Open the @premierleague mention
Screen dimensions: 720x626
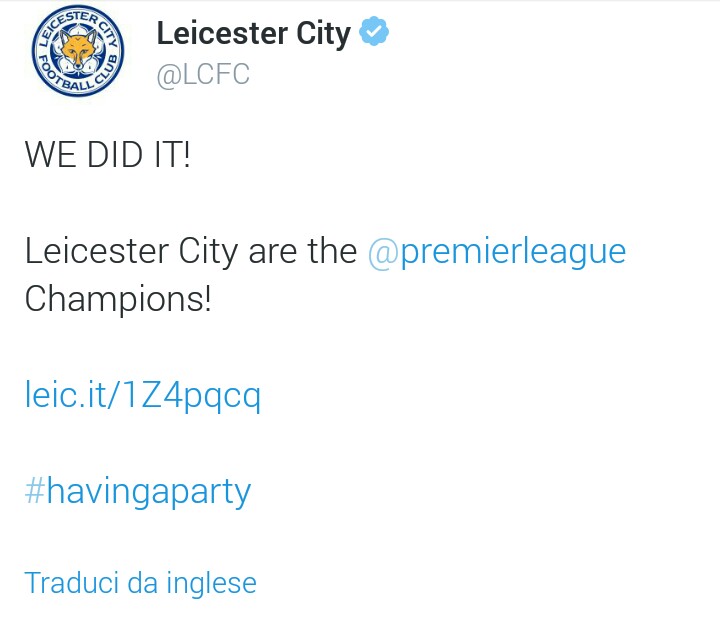click(x=497, y=251)
